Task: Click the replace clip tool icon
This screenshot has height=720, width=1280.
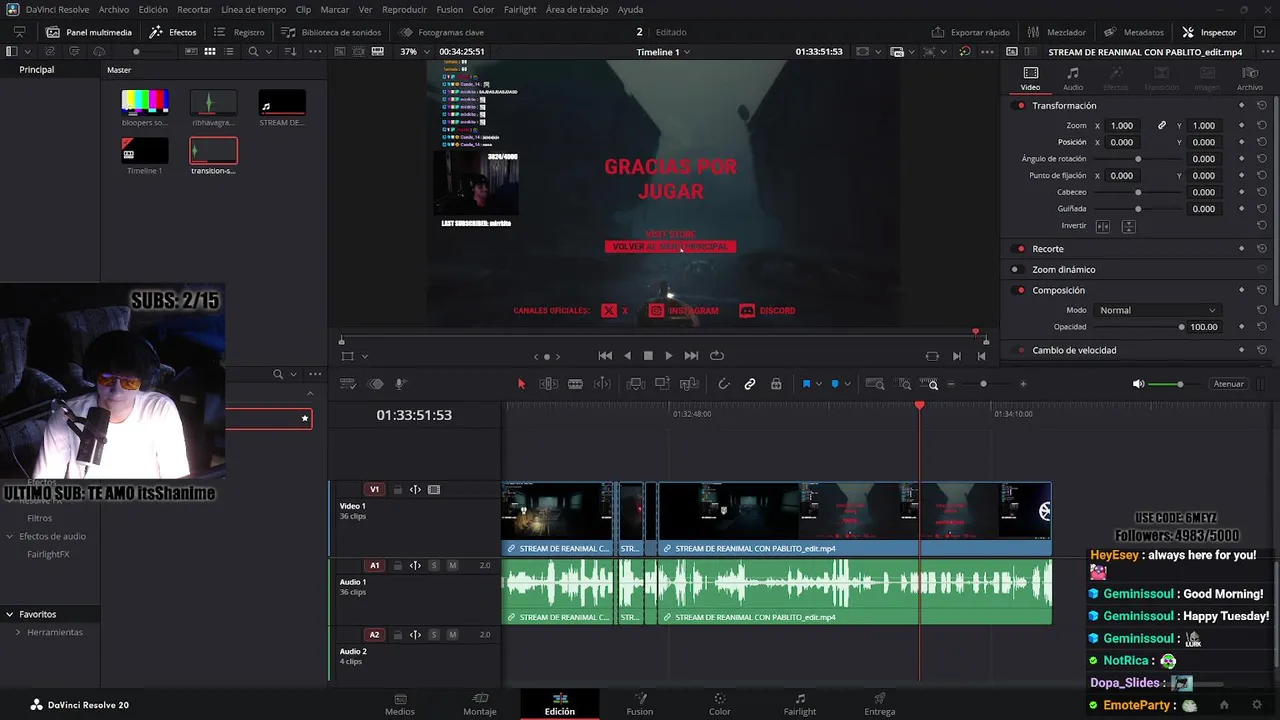Action: click(688, 384)
